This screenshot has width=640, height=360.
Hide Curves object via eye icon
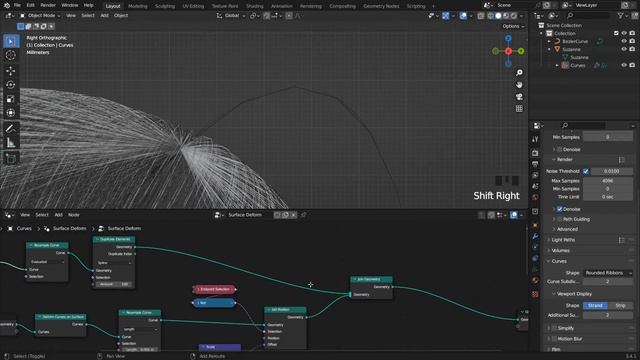624,65
